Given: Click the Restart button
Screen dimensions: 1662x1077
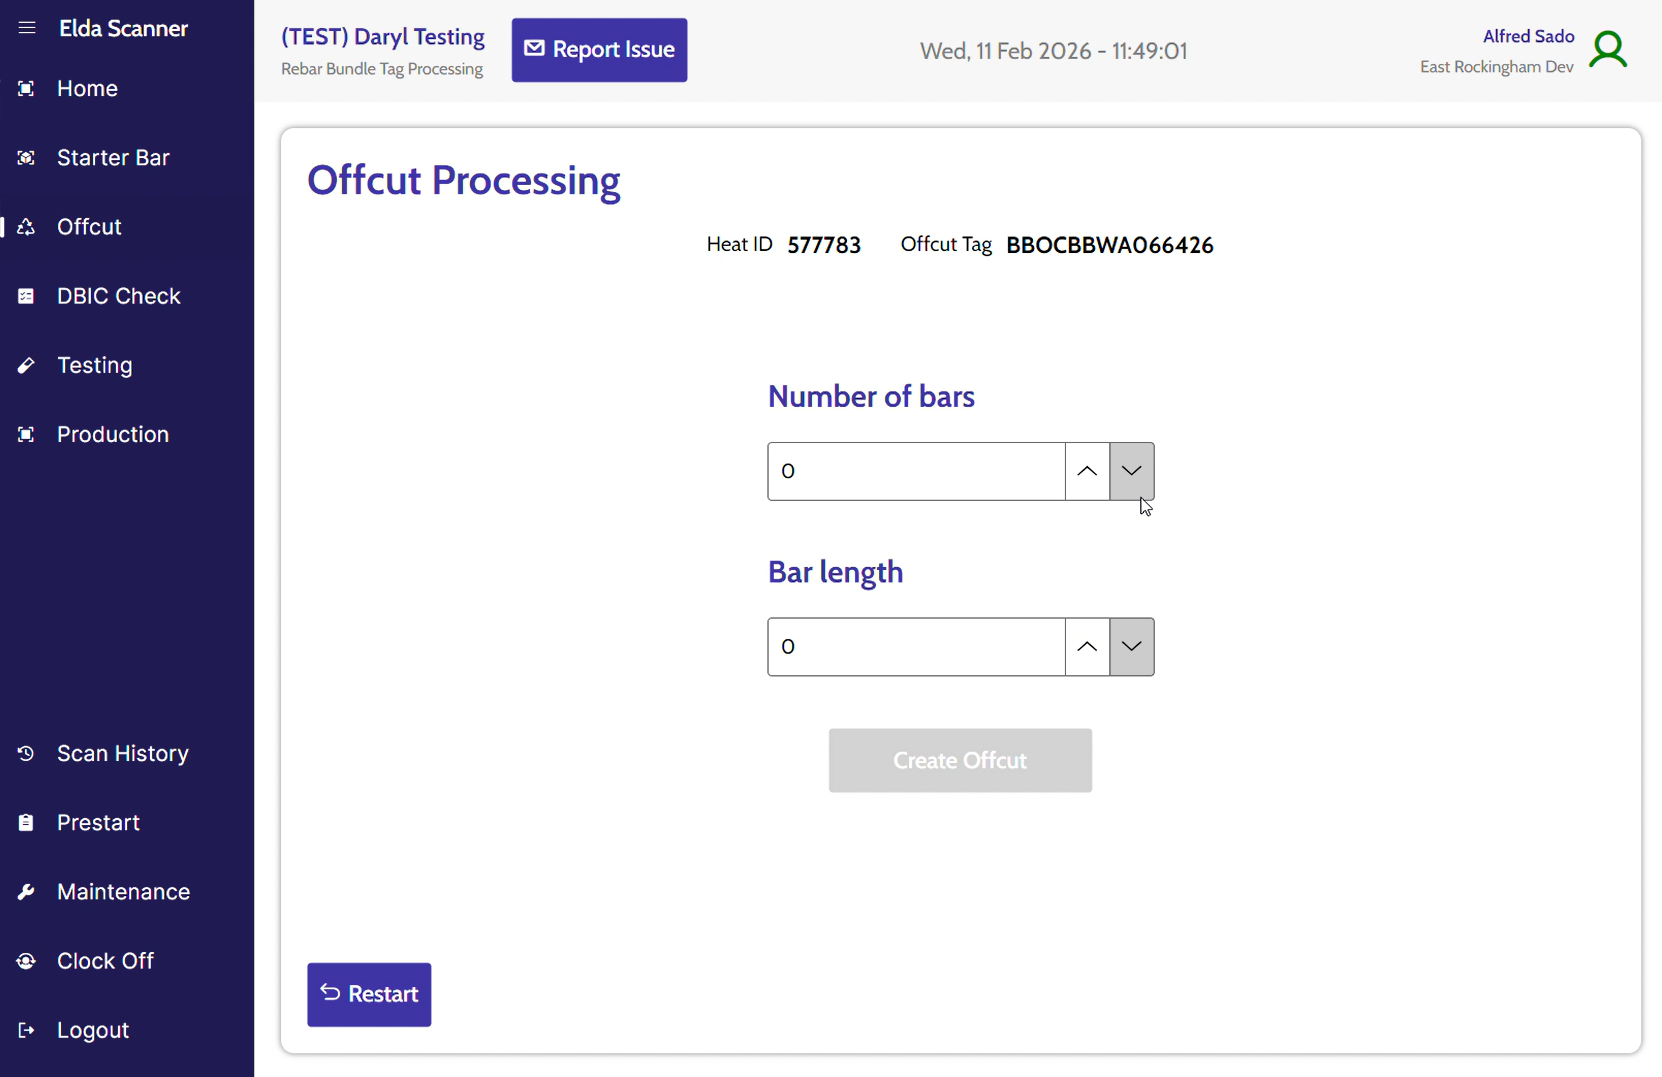Looking at the screenshot, I should pyautogui.click(x=369, y=995).
